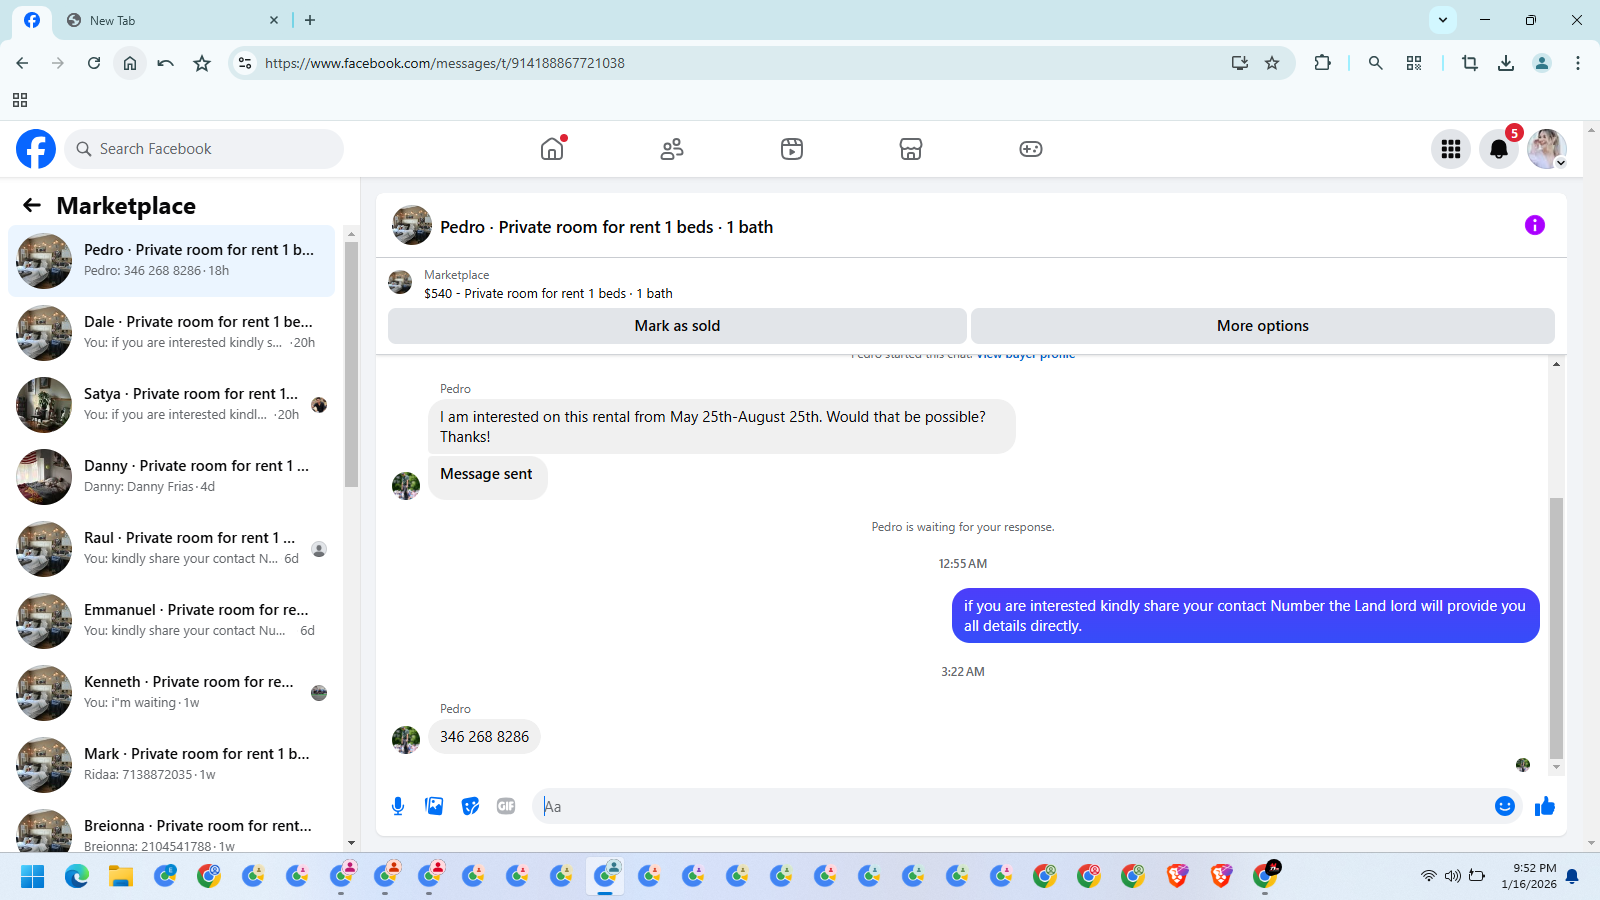Select the Facebook pinned tab
The width and height of the screenshot is (1600, 900).
pyautogui.click(x=32, y=20)
